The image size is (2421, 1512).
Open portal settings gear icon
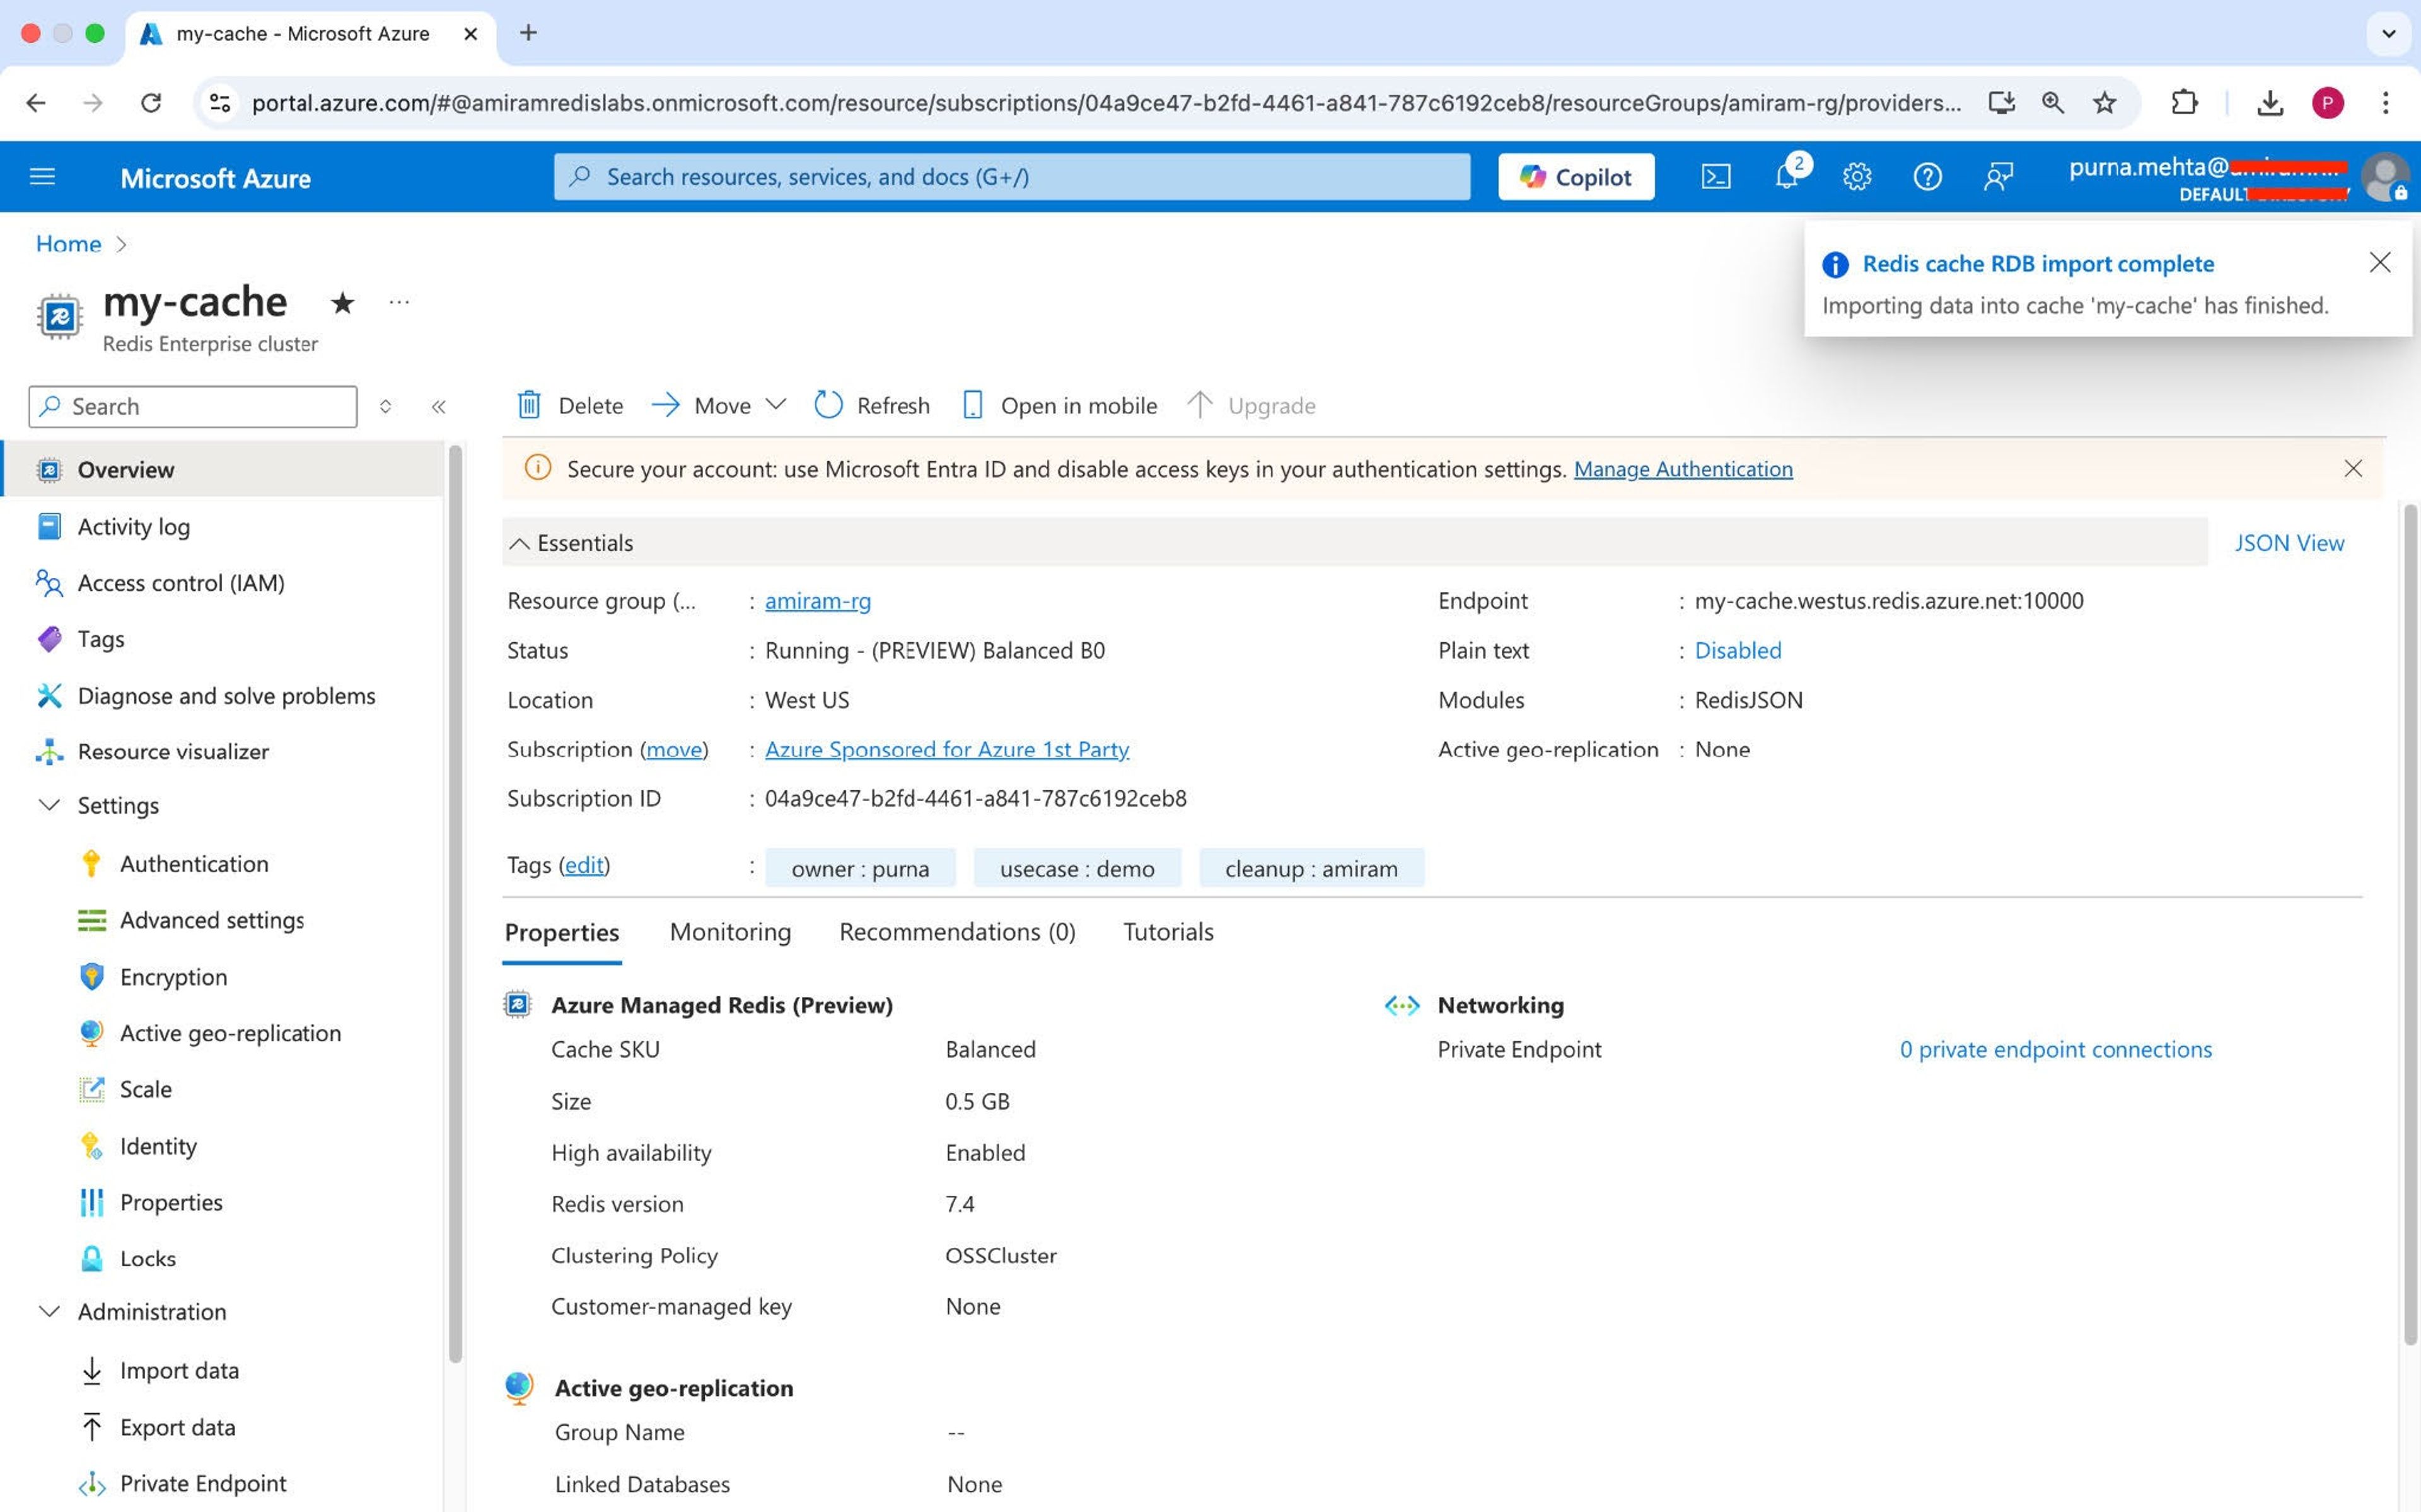[x=1856, y=177]
